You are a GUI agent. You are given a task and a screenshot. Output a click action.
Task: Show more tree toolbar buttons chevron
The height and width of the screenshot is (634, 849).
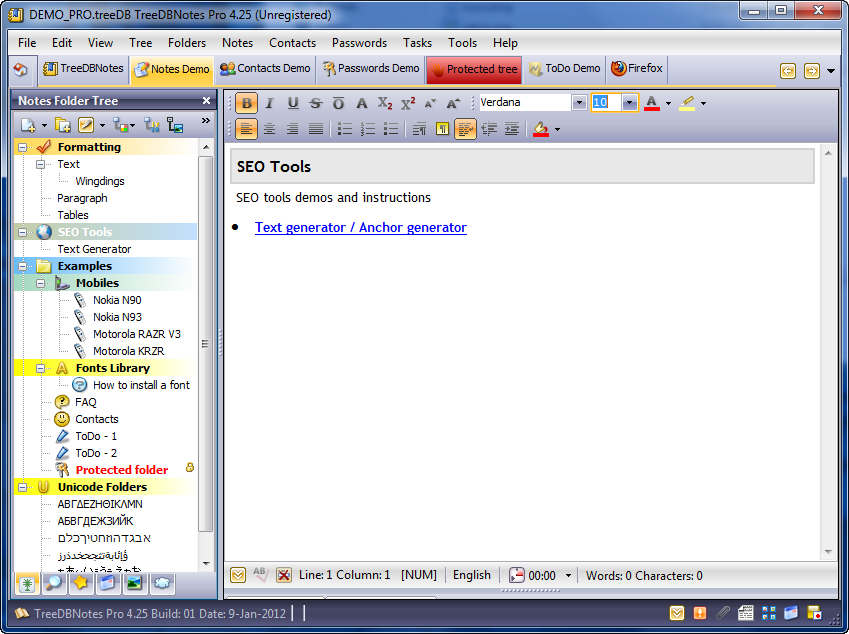[x=206, y=121]
